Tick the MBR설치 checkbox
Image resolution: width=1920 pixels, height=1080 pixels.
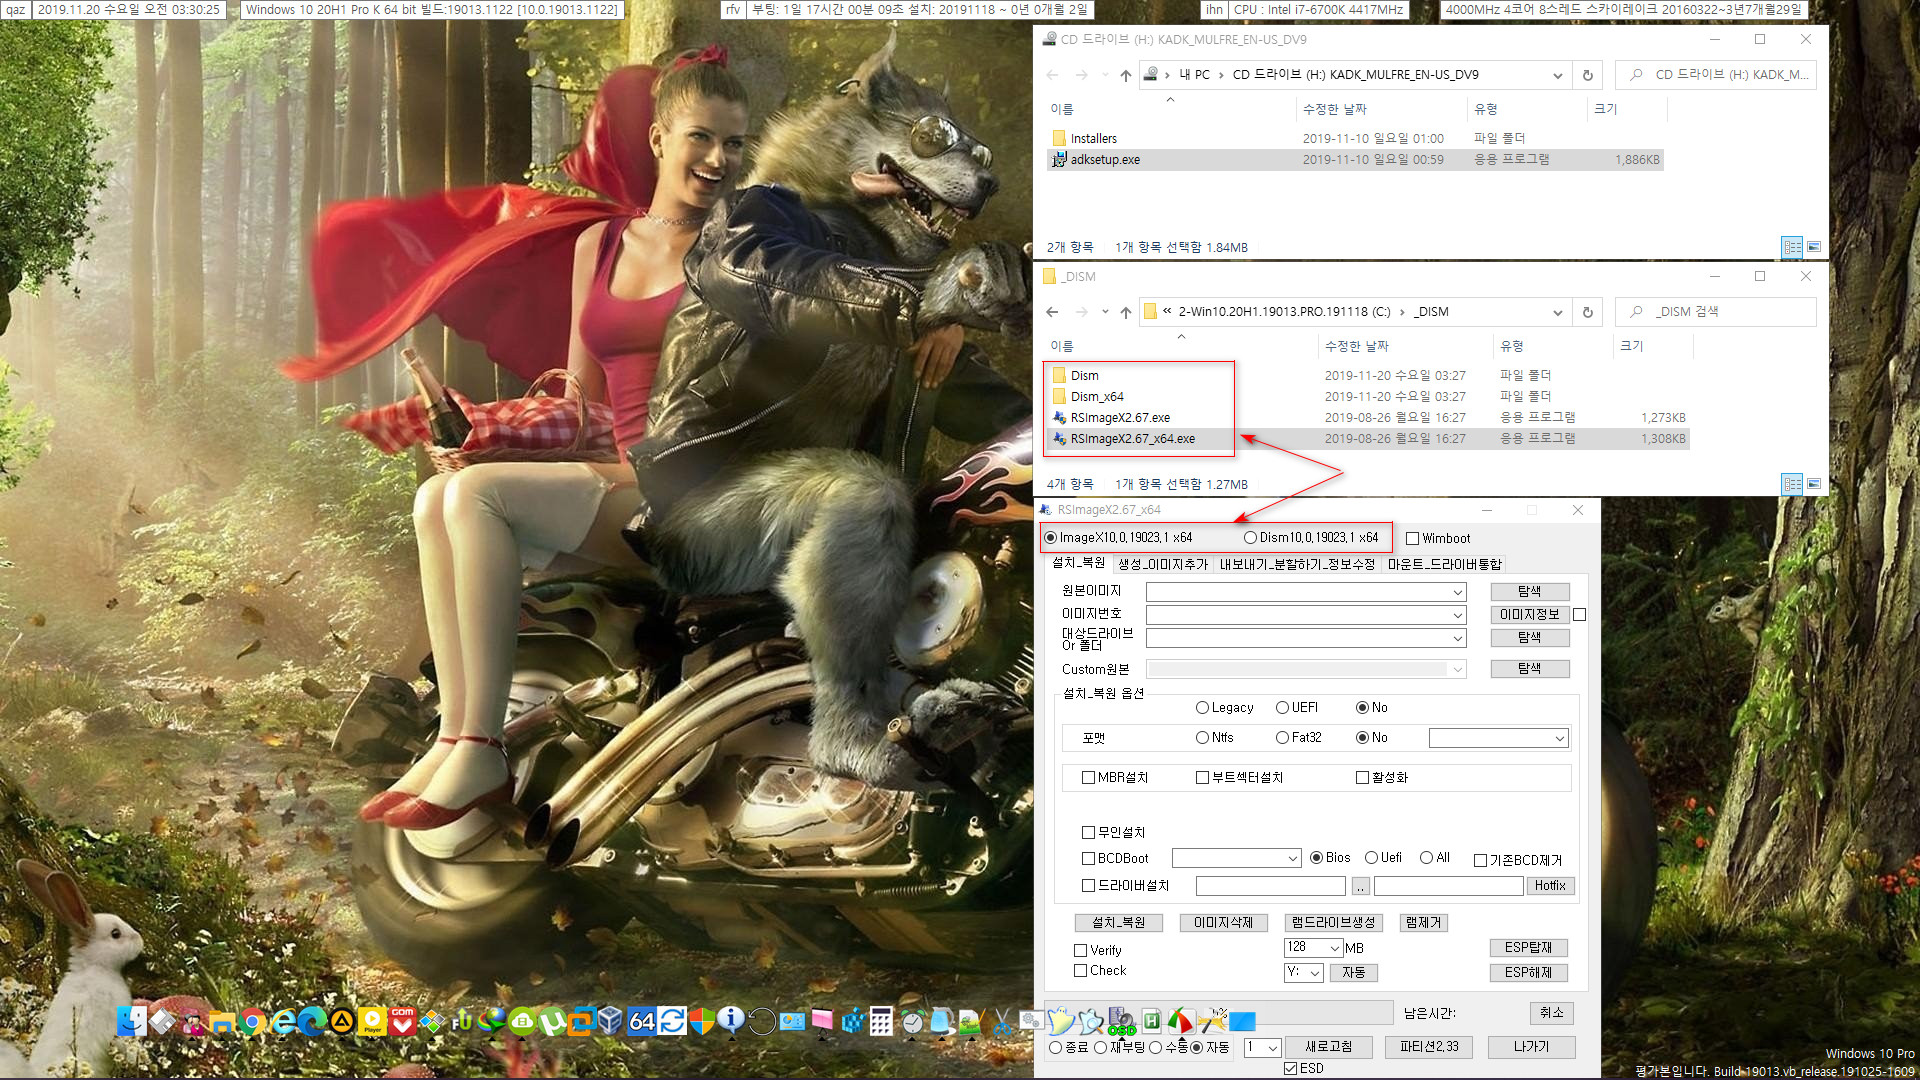[x=1088, y=778]
